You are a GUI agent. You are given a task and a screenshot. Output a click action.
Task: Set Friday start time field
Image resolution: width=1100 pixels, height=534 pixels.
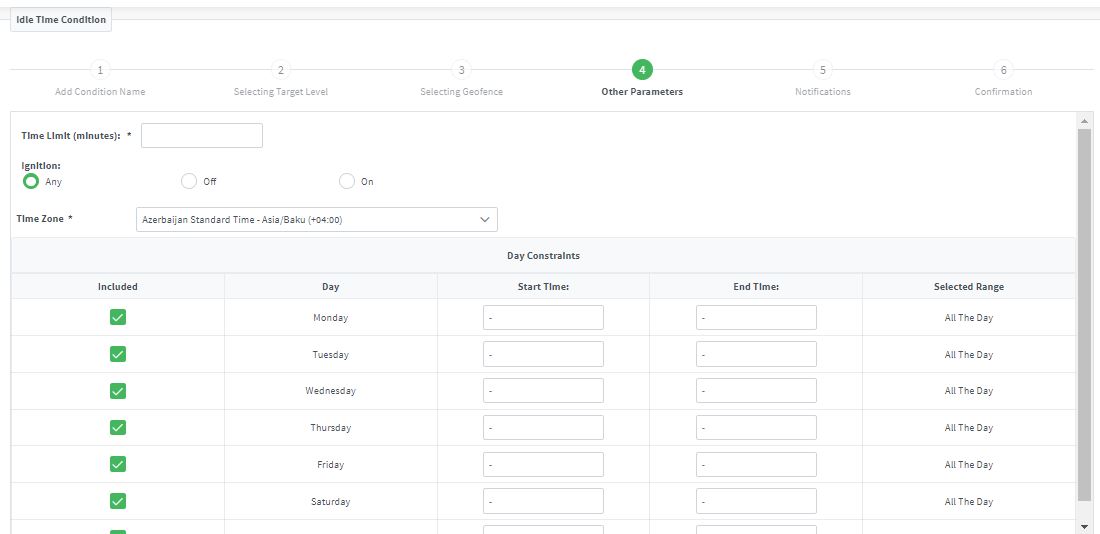[543, 465]
